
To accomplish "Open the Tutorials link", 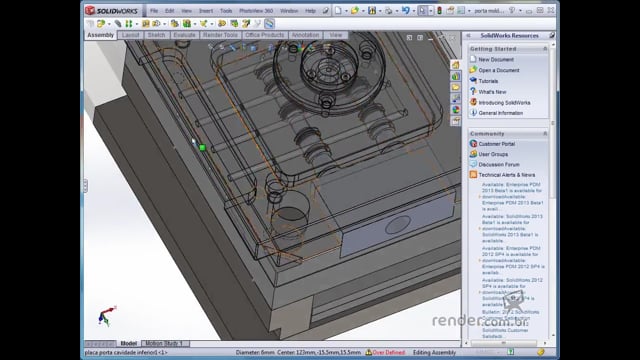I will [488, 81].
